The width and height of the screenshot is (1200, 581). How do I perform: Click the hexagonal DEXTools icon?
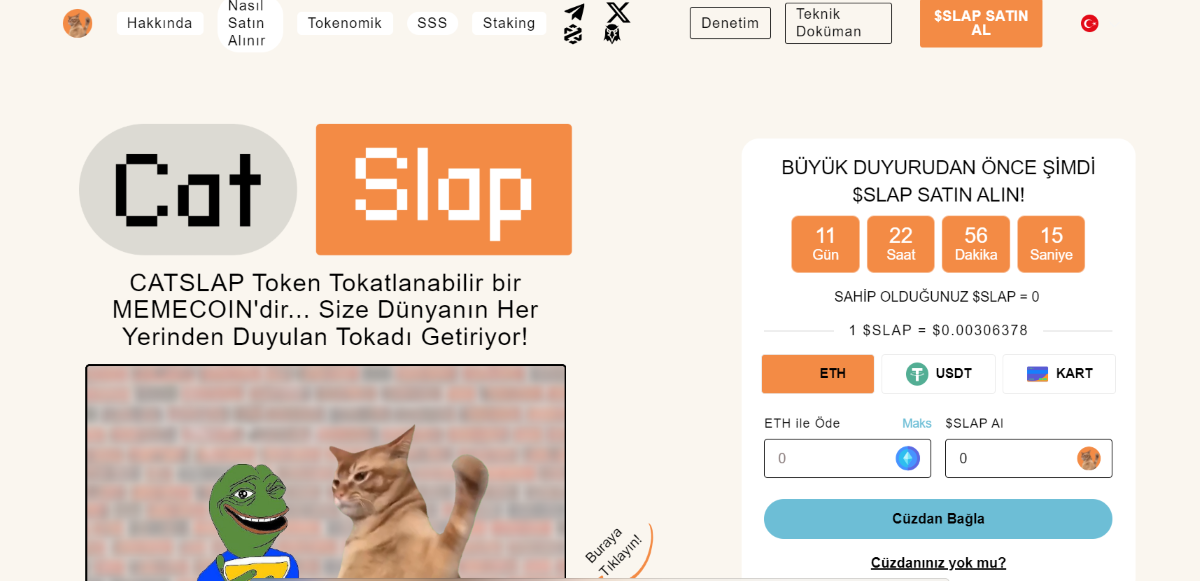pos(573,34)
